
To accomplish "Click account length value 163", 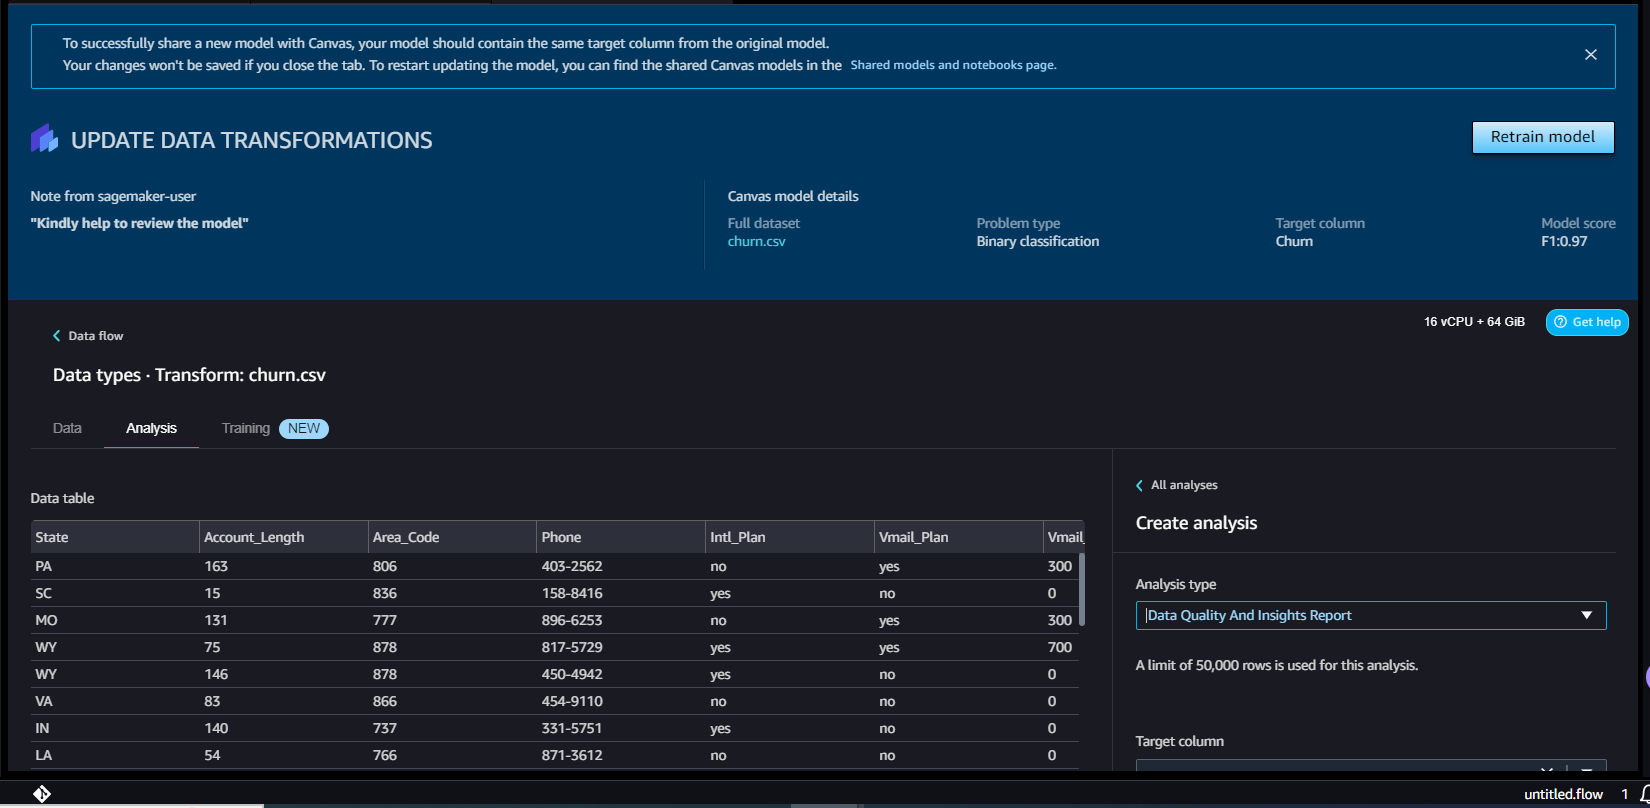I will [216, 566].
